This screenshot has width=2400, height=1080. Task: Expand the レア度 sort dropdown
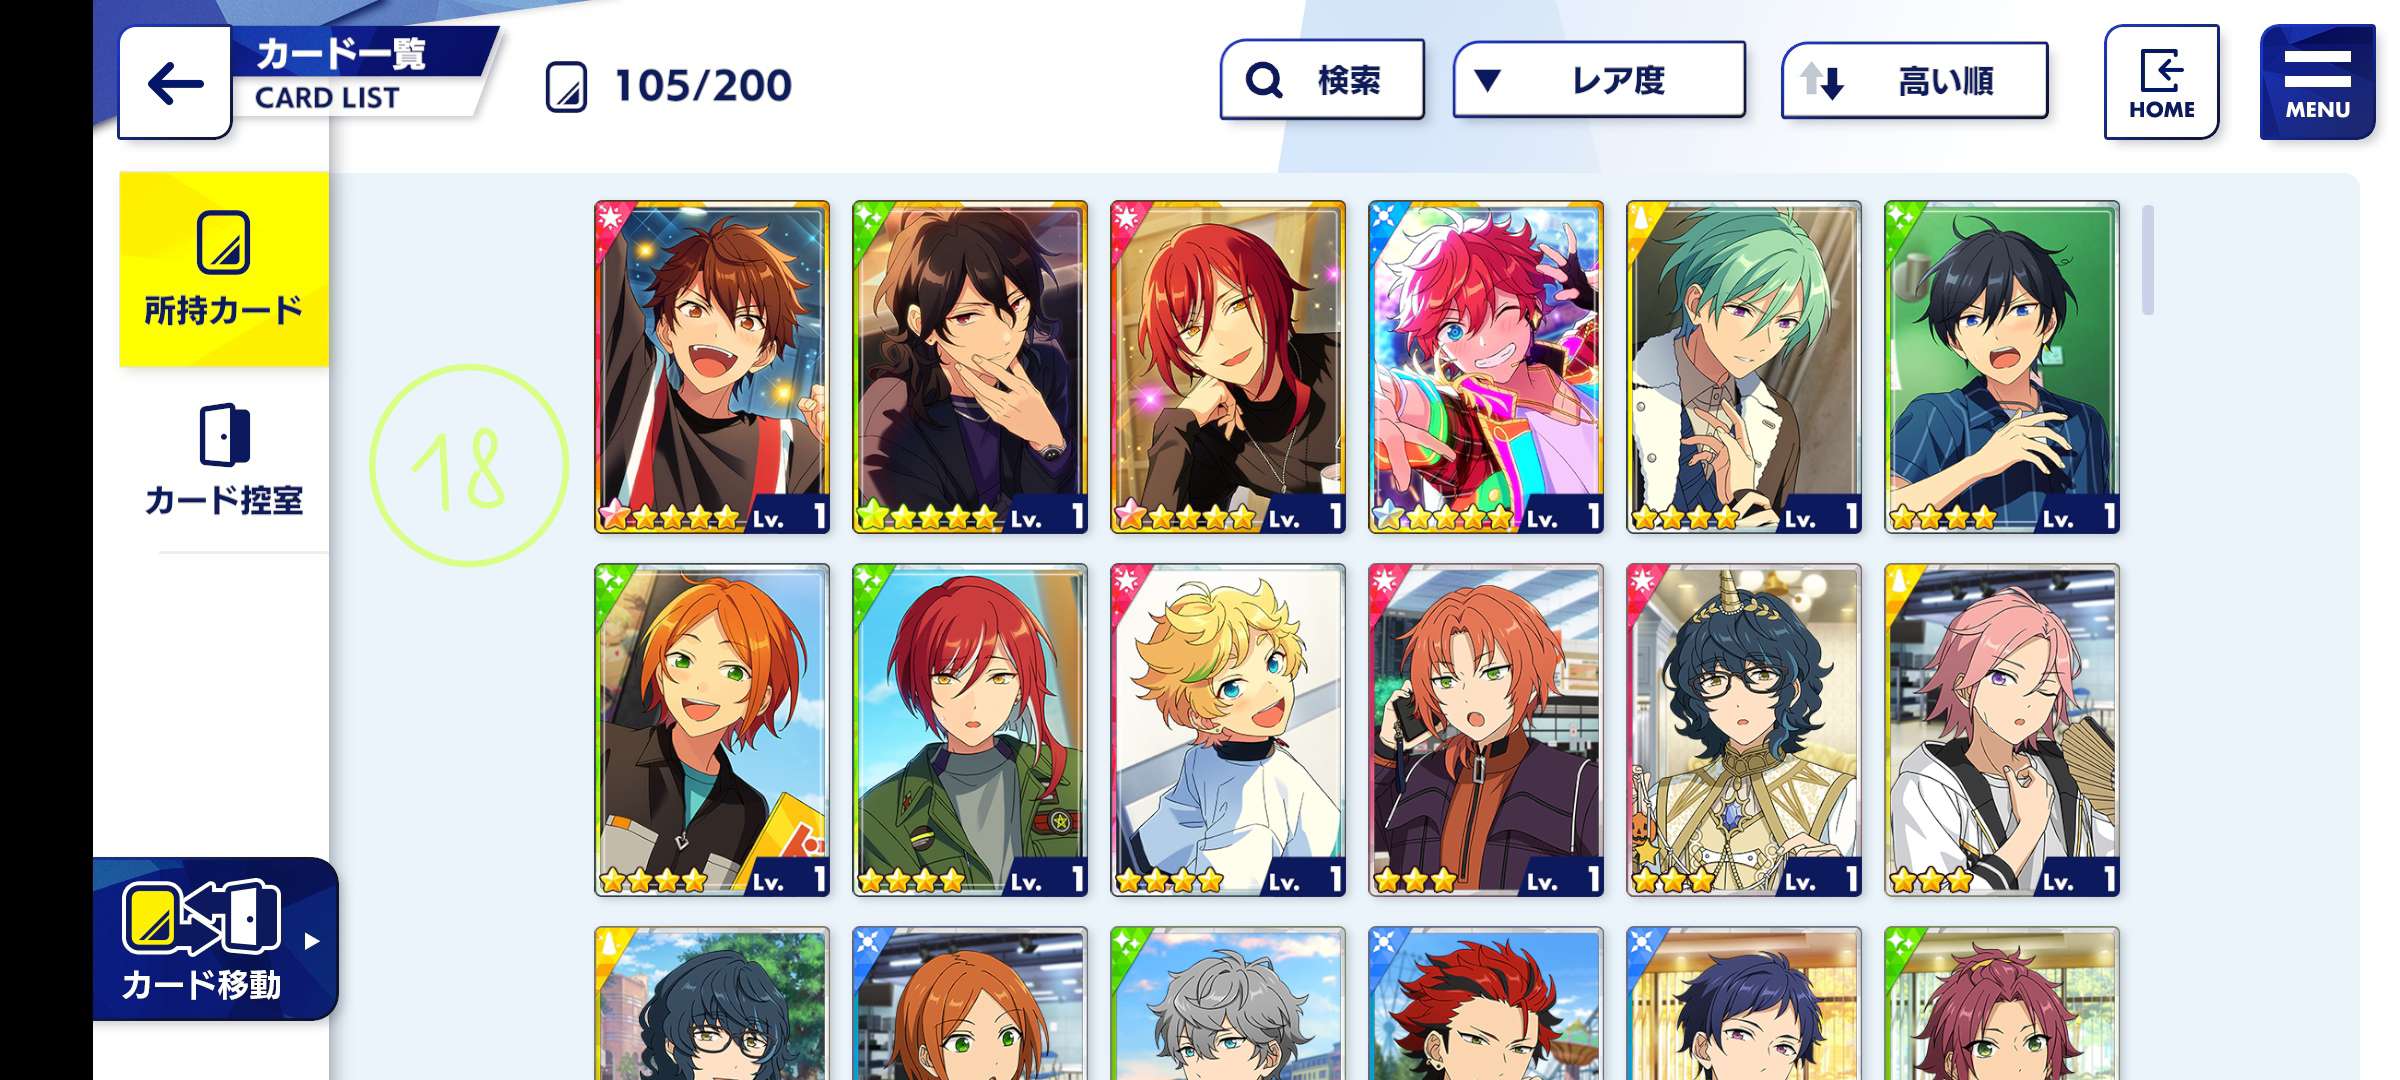point(1599,80)
